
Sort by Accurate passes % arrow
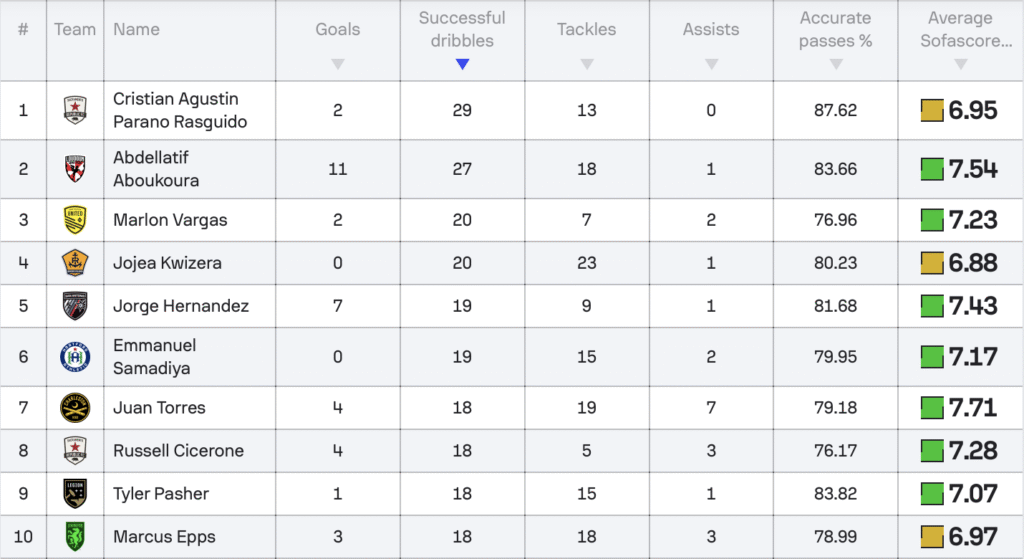[x=836, y=64]
